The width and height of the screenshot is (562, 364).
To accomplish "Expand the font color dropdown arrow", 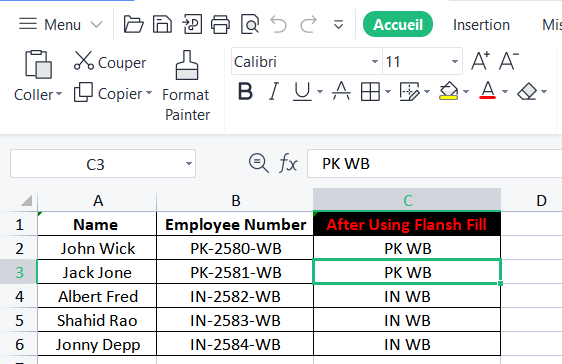I will tap(505, 92).
